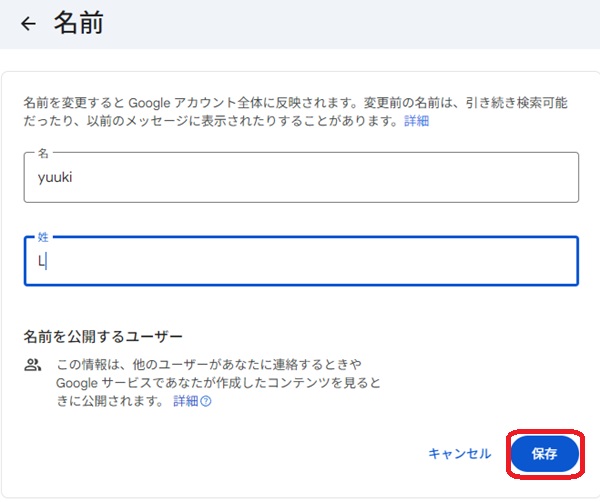Image resolution: width=600 pixels, height=502 pixels.
Task: Click the people icon under 名前を公開するユーザー
Action: 32,366
